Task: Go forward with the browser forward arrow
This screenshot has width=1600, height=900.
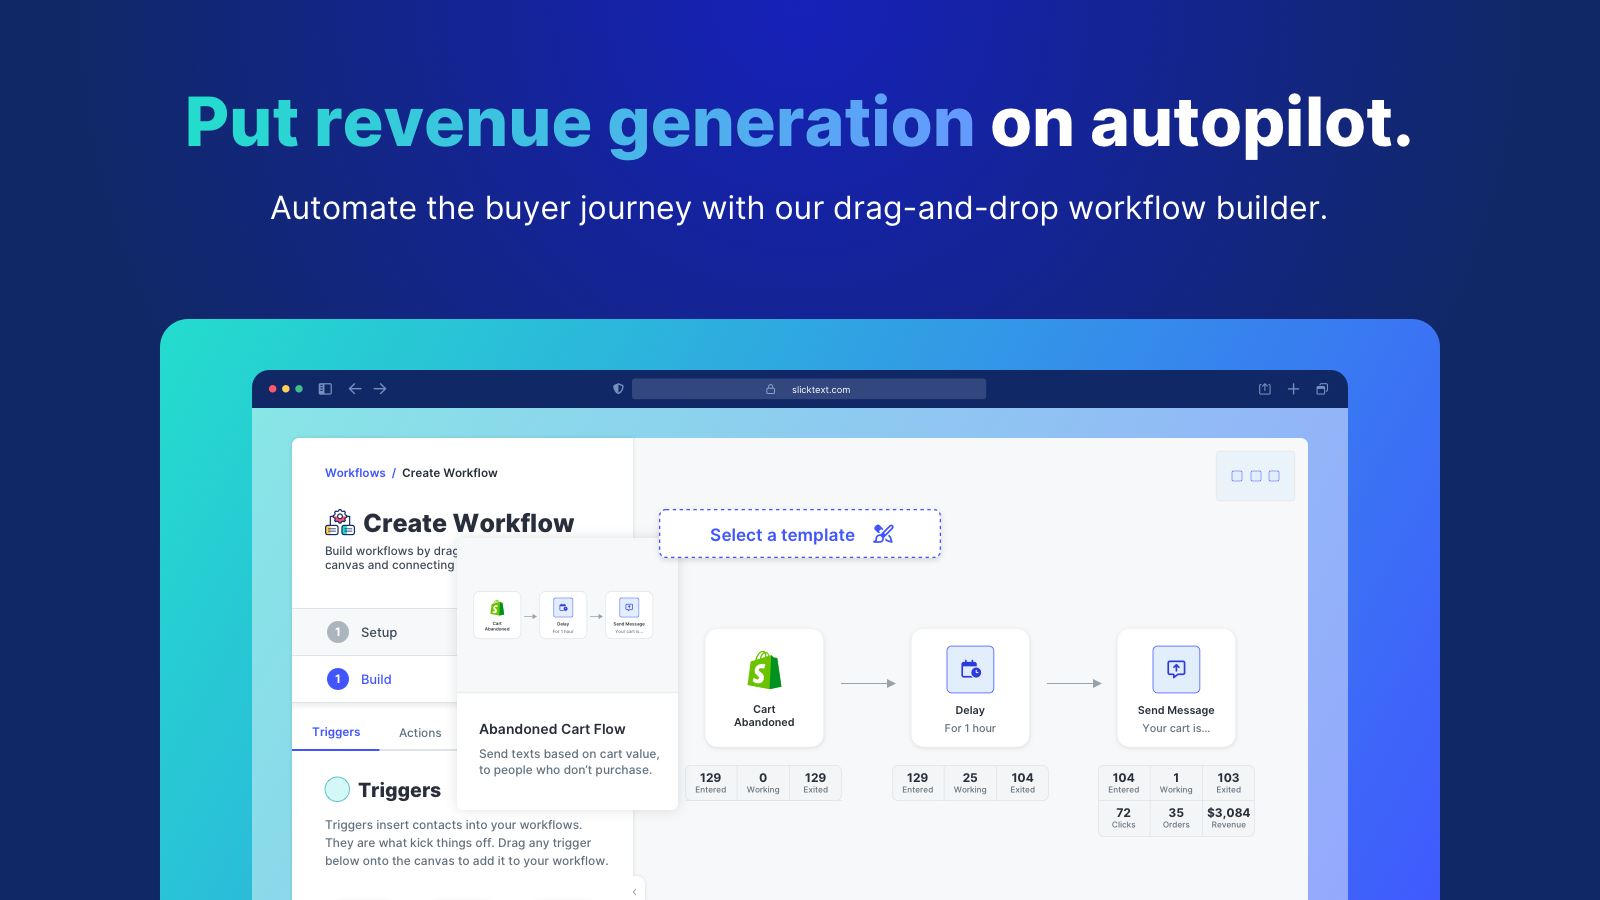Action: click(x=380, y=389)
